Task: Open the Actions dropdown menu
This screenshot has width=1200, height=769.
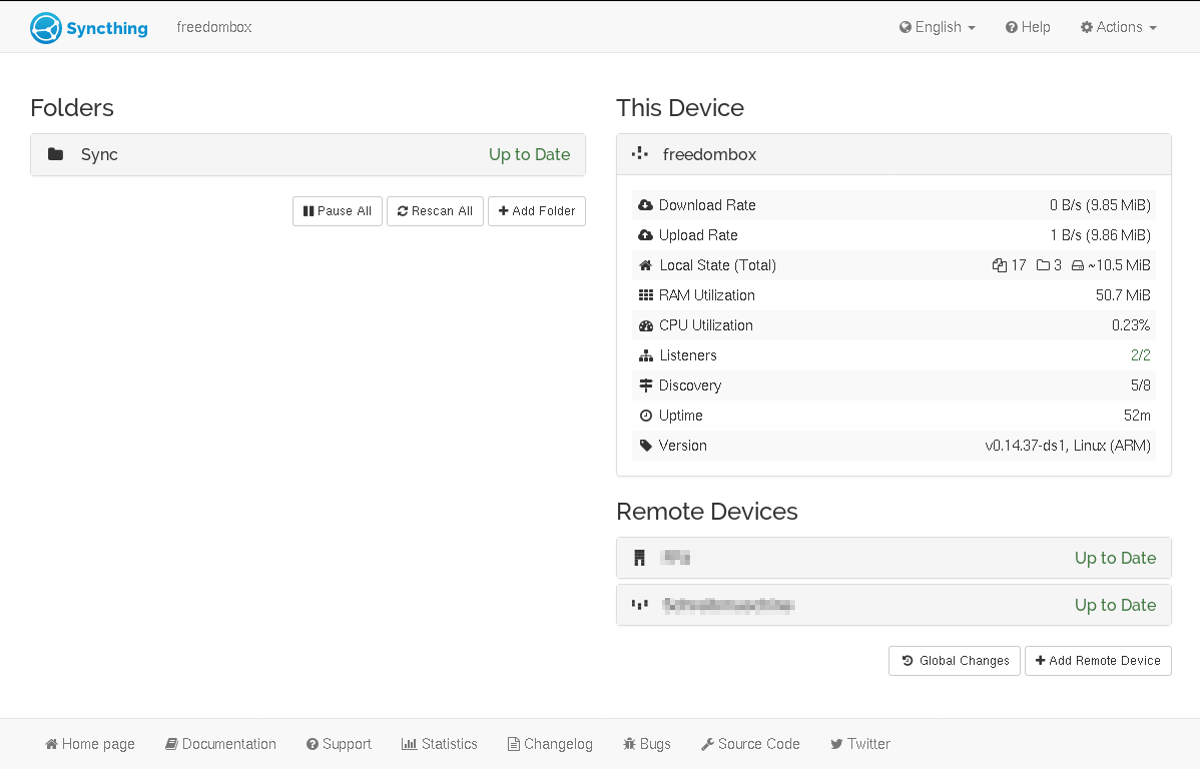Action: pos(1118,27)
